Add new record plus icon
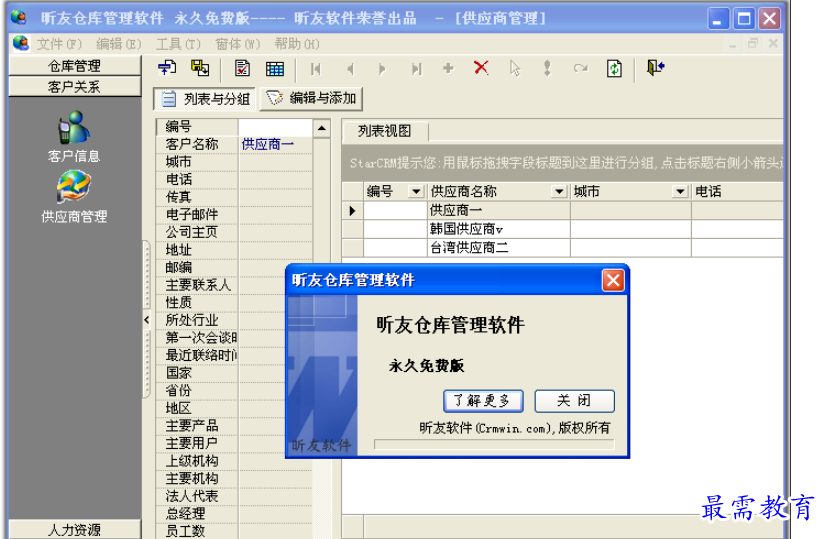The image size is (823, 539). click(x=448, y=68)
